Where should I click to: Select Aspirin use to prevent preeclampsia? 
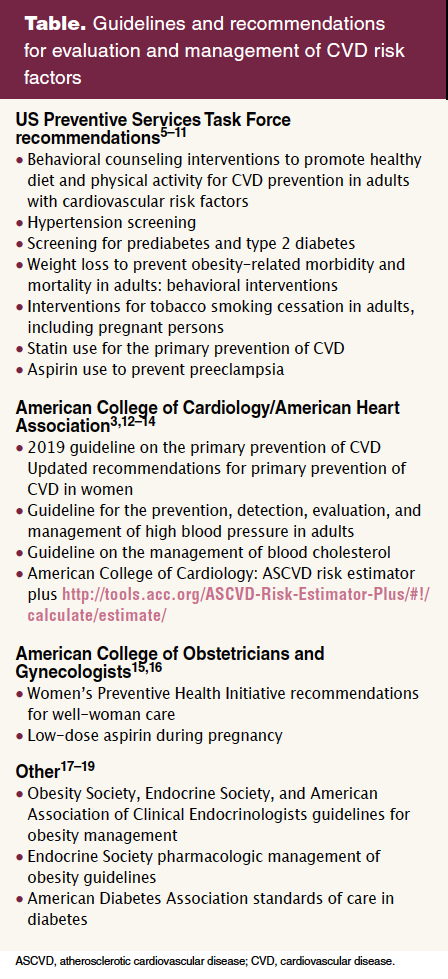155,369
